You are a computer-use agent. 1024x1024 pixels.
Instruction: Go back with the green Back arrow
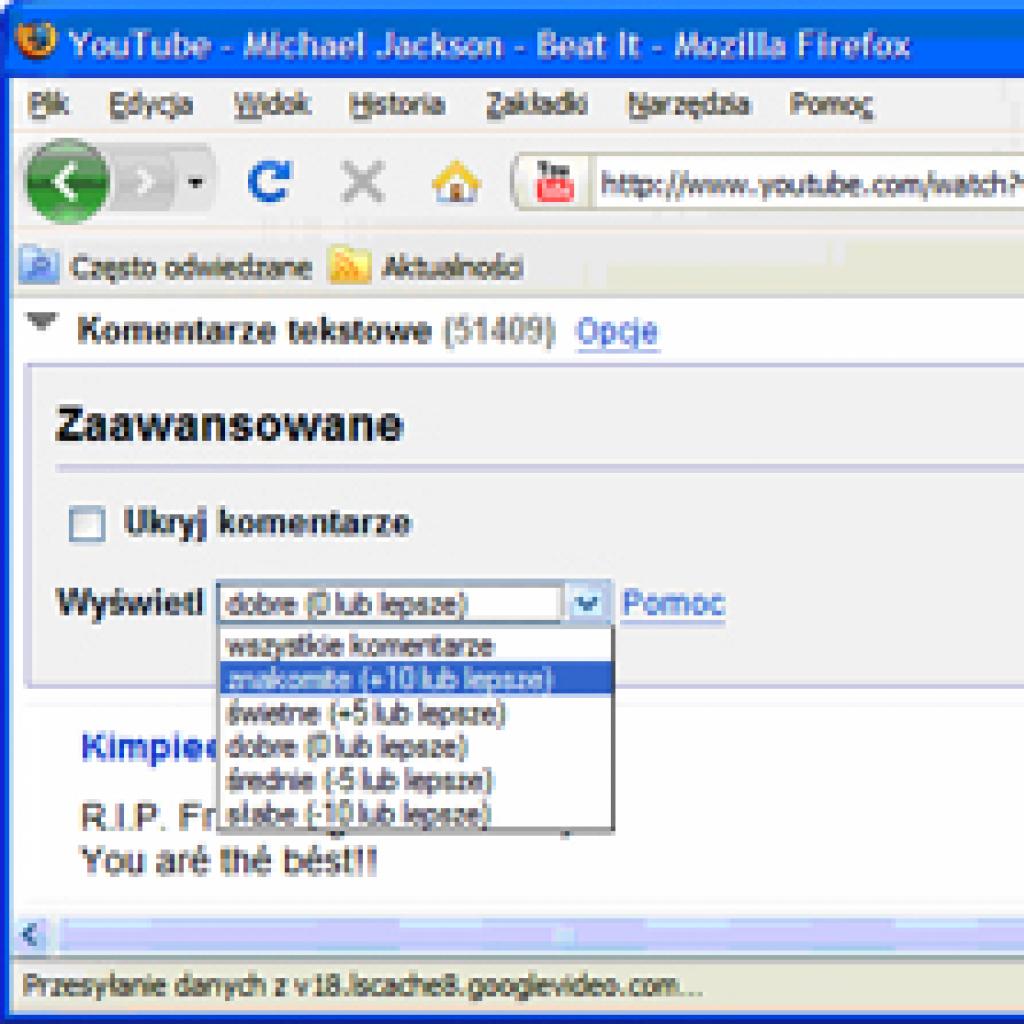pyautogui.click(x=67, y=181)
